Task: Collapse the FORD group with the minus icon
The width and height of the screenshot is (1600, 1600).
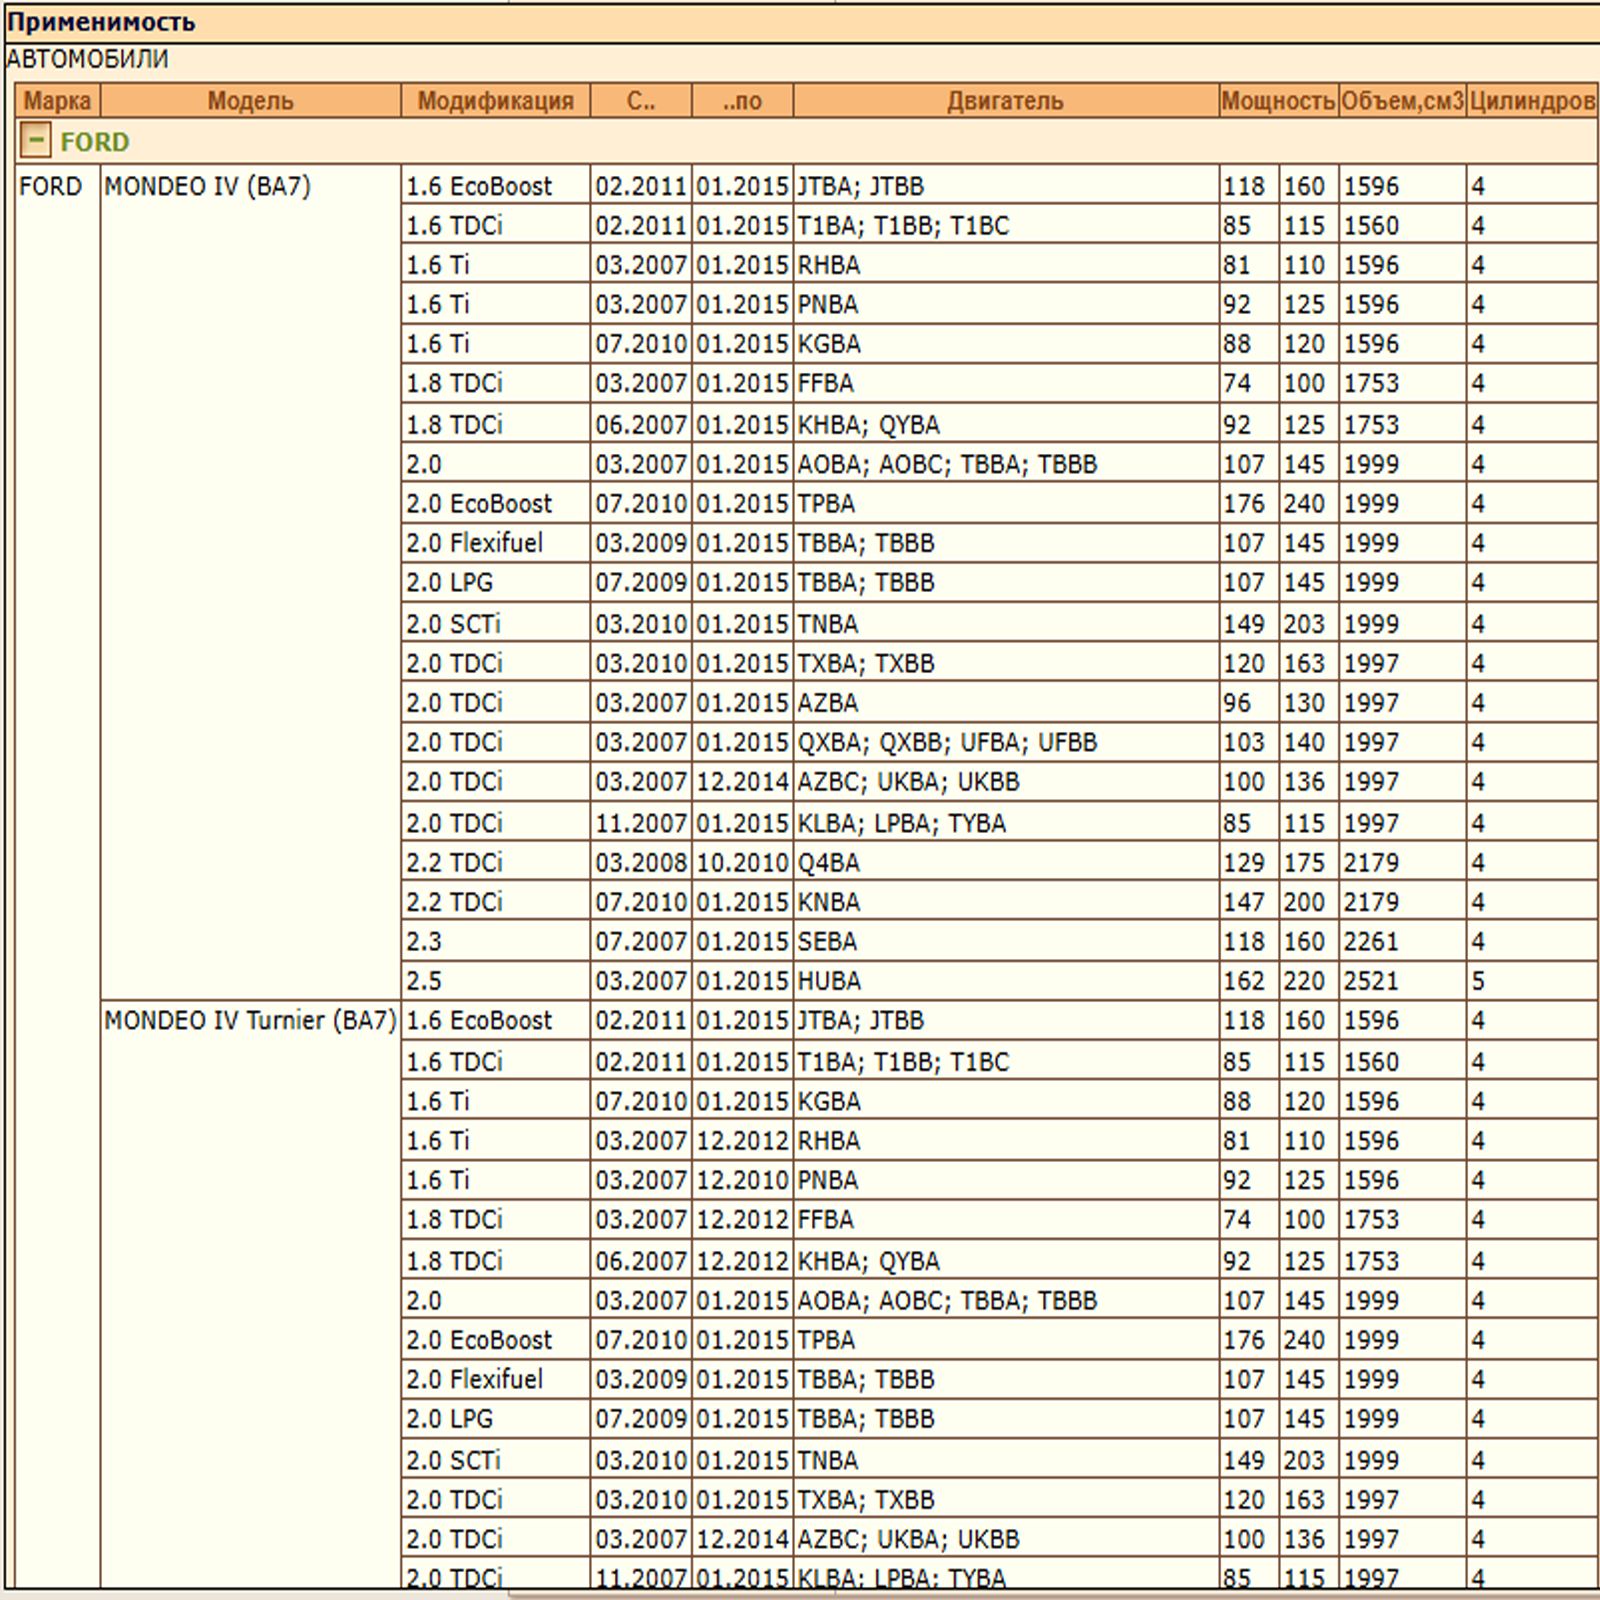Action: [x=35, y=141]
